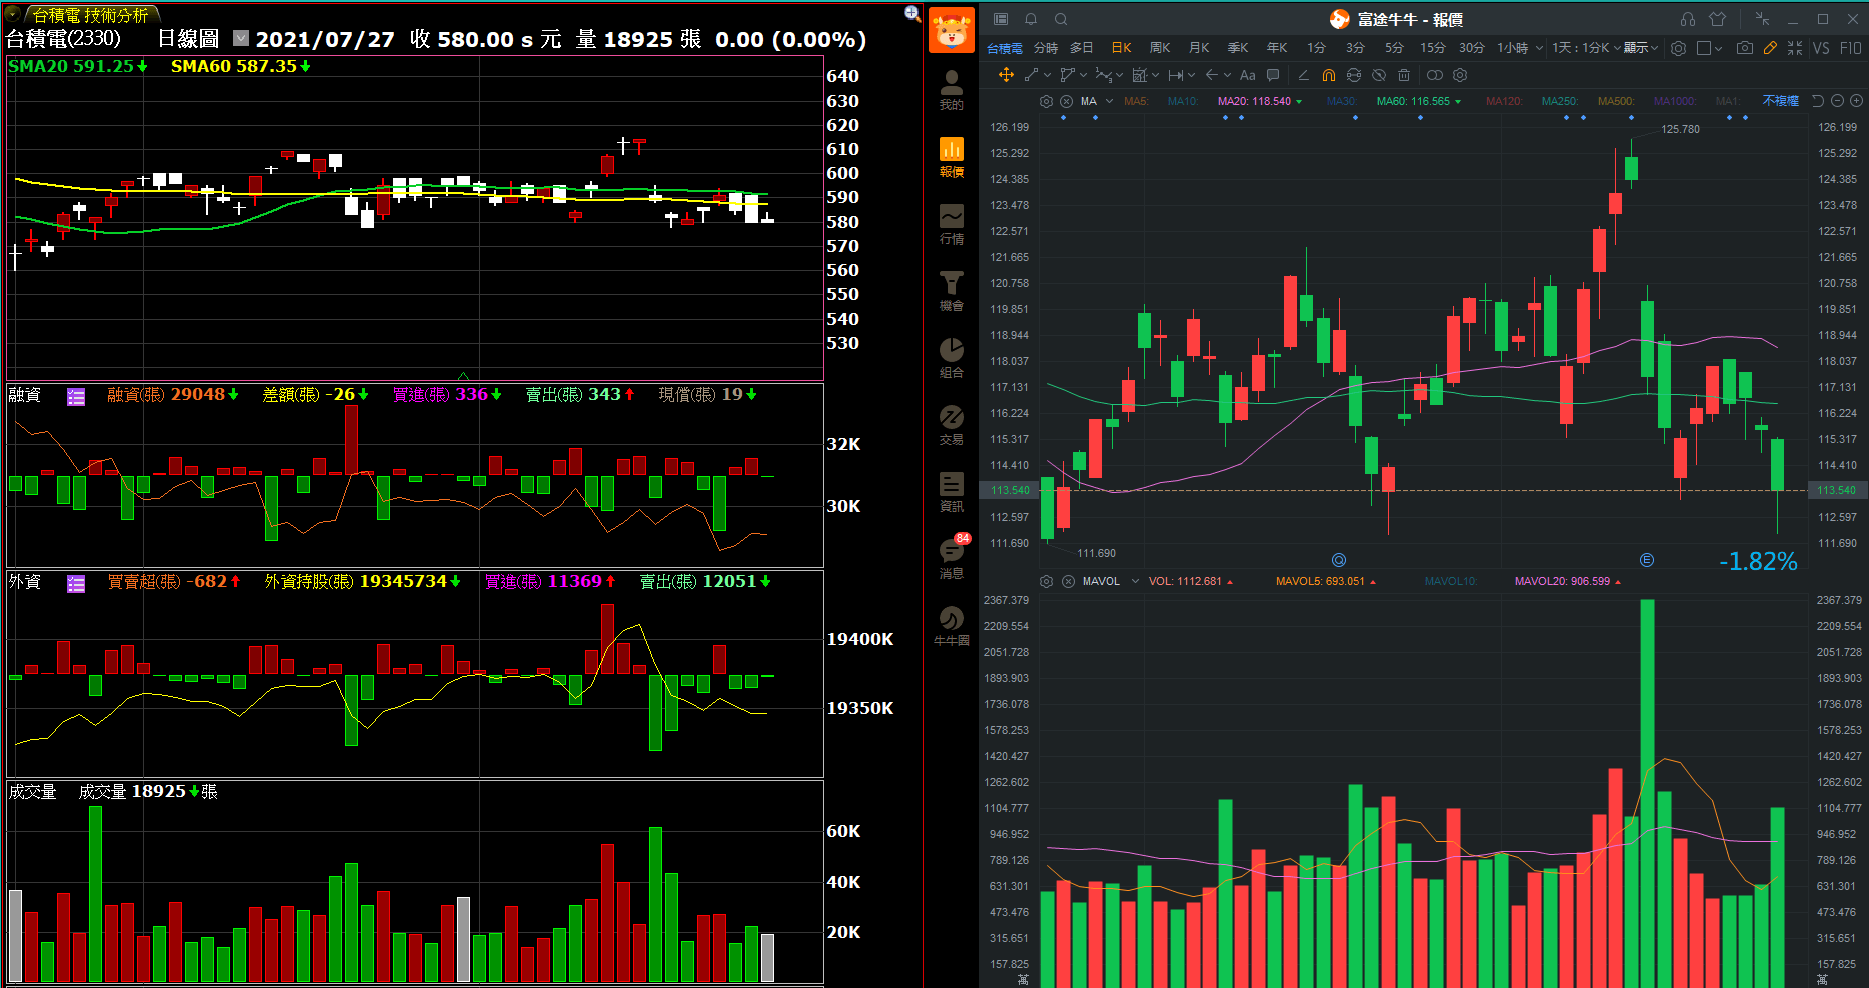The image size is (1869, 988).
Task: Expand the layout square dropdown arrow
Action: (x=1718, y=48)
